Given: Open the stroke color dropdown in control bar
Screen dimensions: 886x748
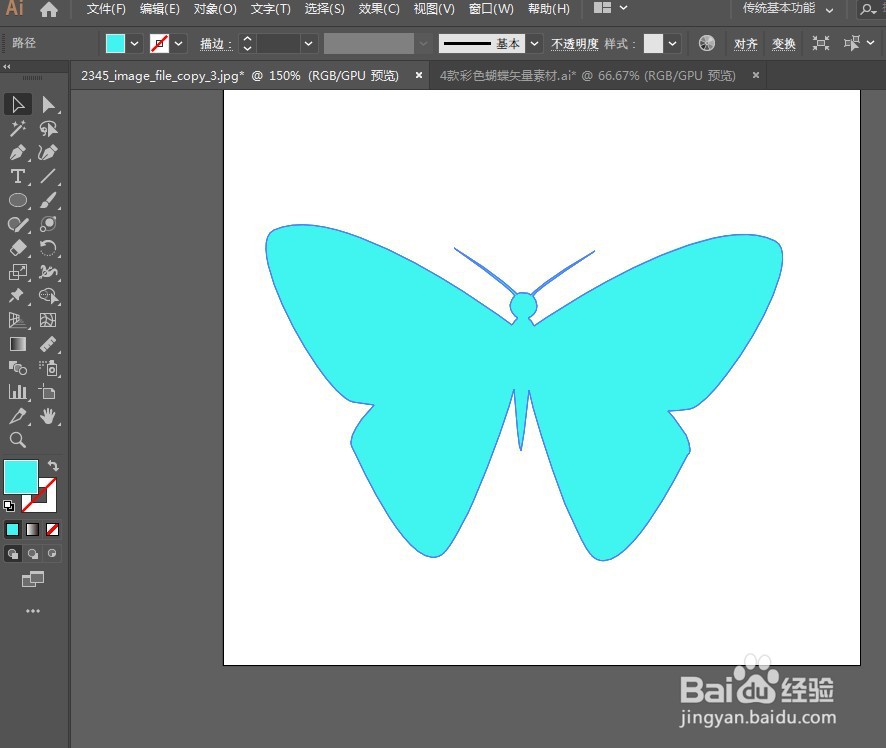Looking at the screenshot, I should click(179, 44).
